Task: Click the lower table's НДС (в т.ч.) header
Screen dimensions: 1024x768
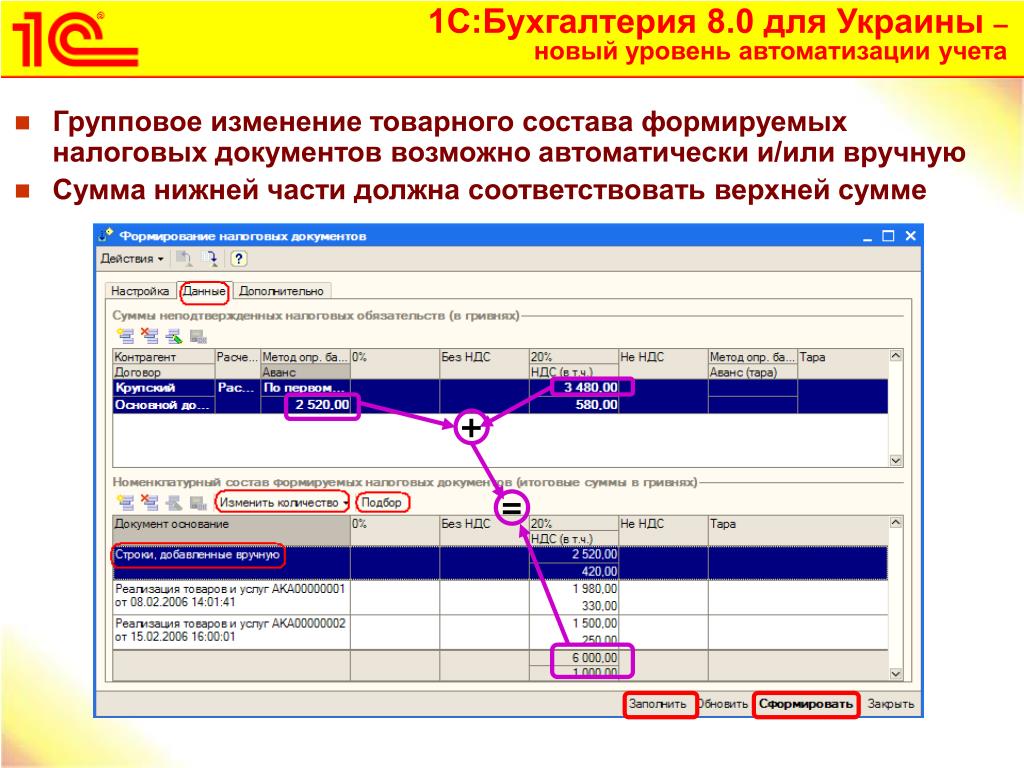Action: (573, 539)
